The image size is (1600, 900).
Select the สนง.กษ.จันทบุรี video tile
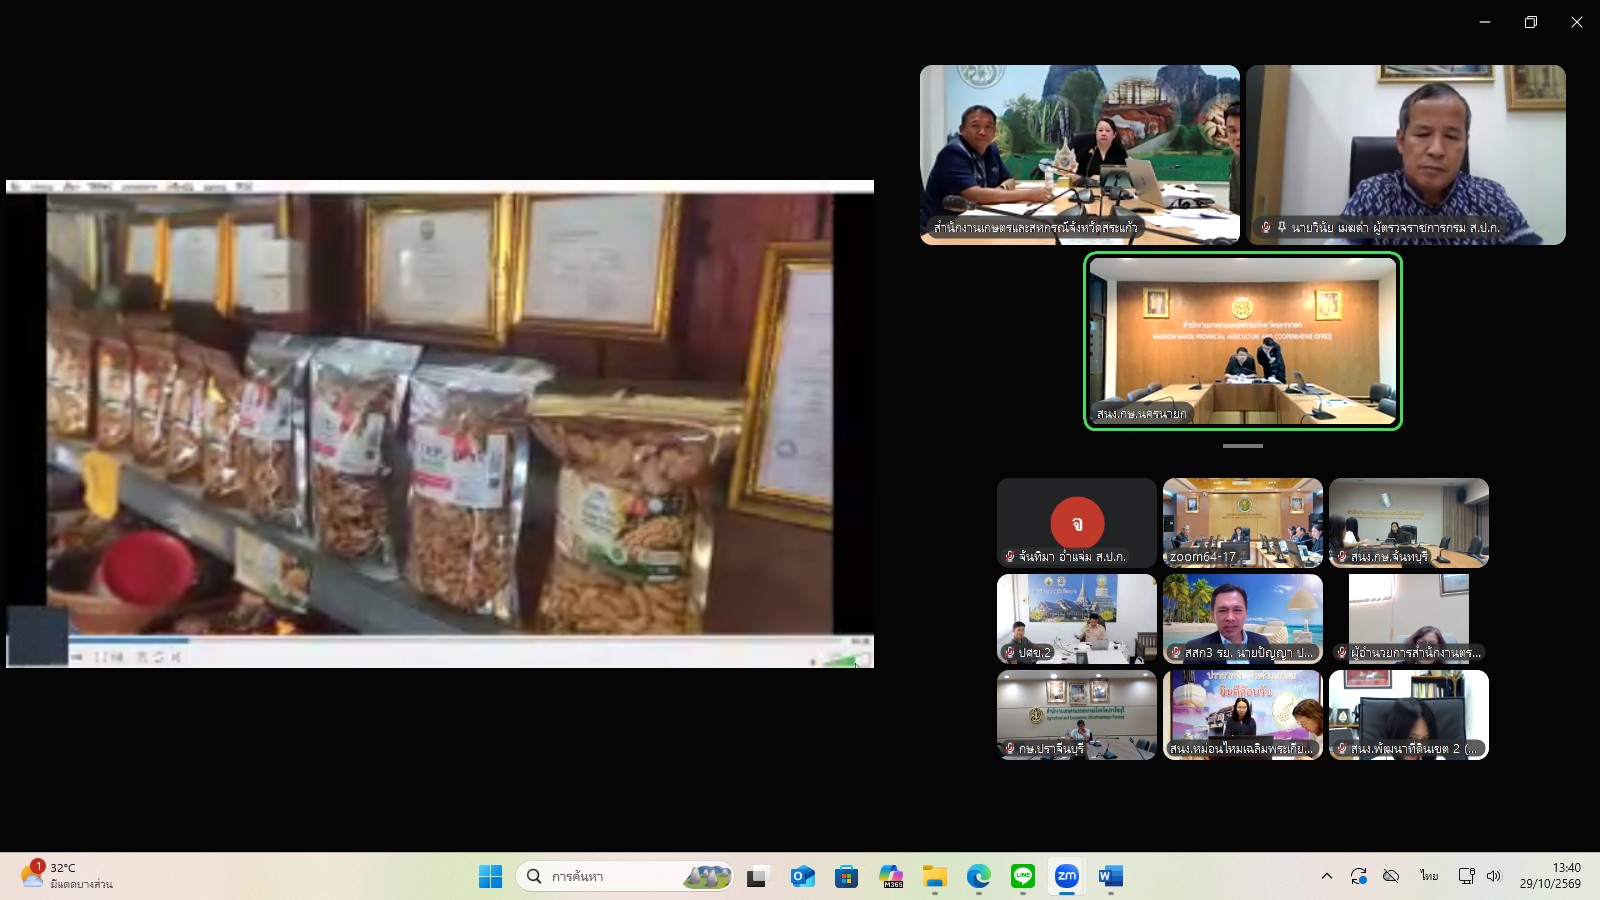[1409, 523]
